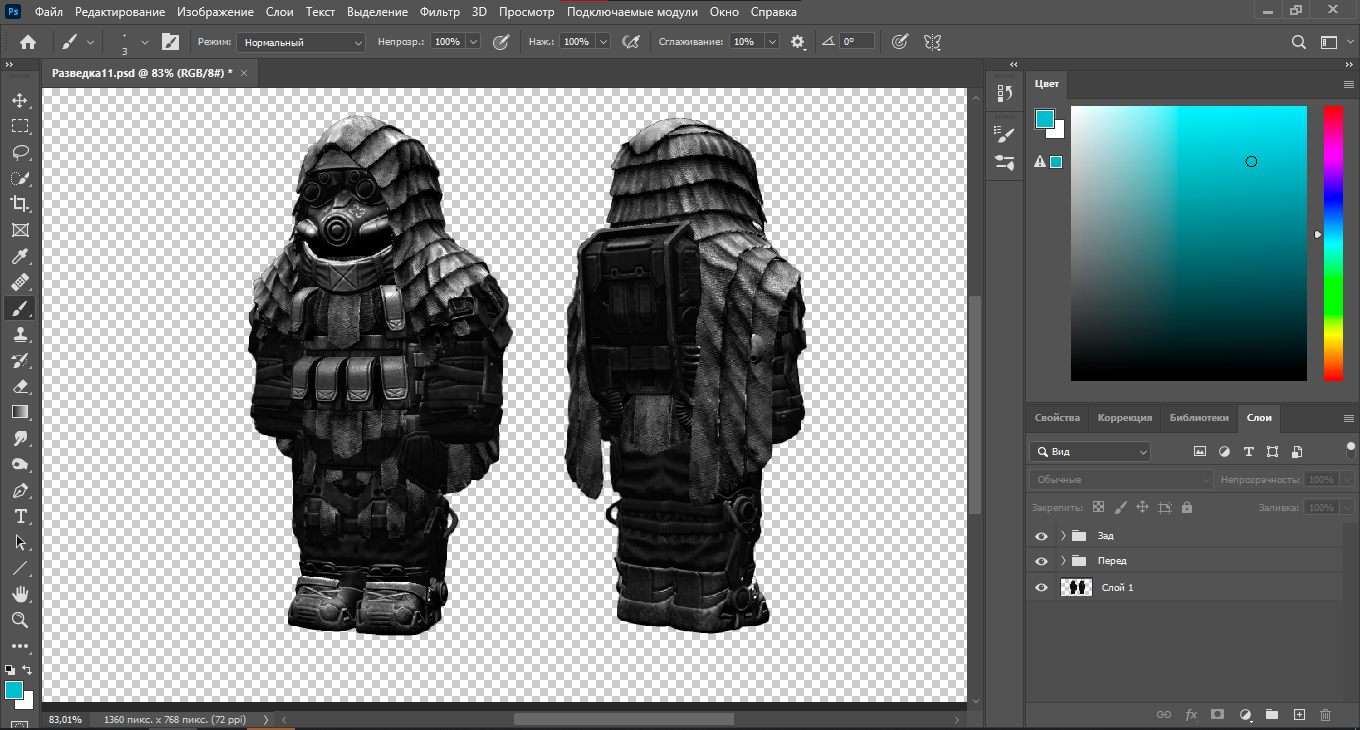Screen dimensions: 1360x730
Task: Expand the Зад layer group
Action: click(x=1063, y=536)
